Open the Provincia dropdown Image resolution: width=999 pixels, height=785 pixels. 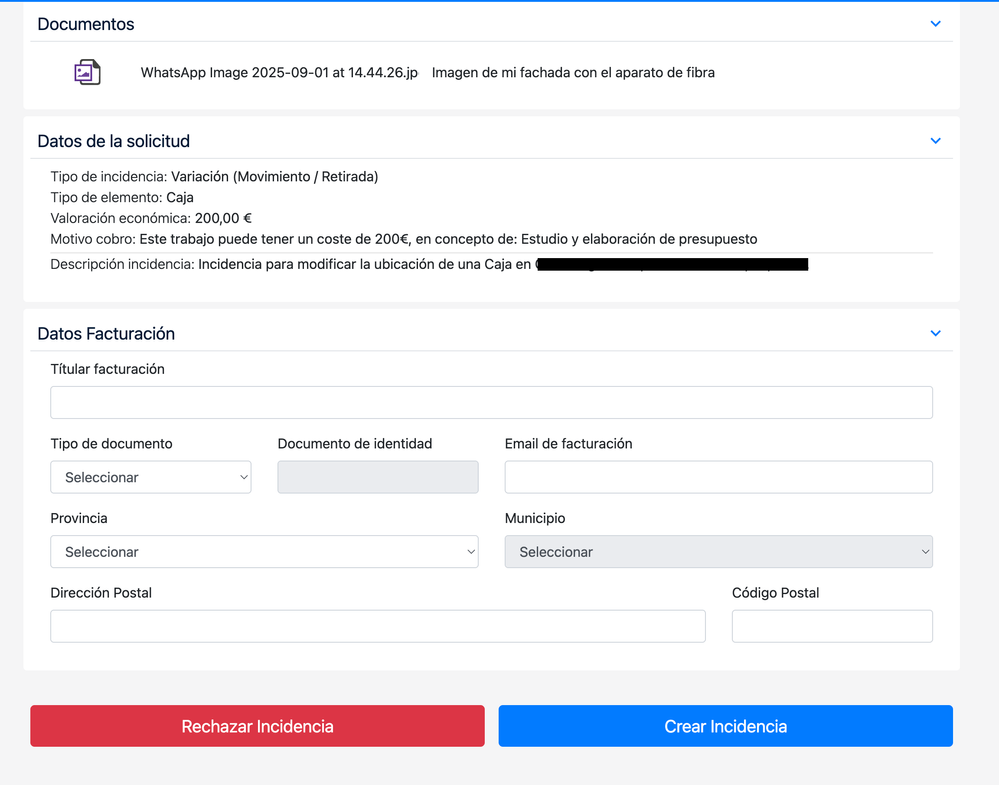point(264,552)
